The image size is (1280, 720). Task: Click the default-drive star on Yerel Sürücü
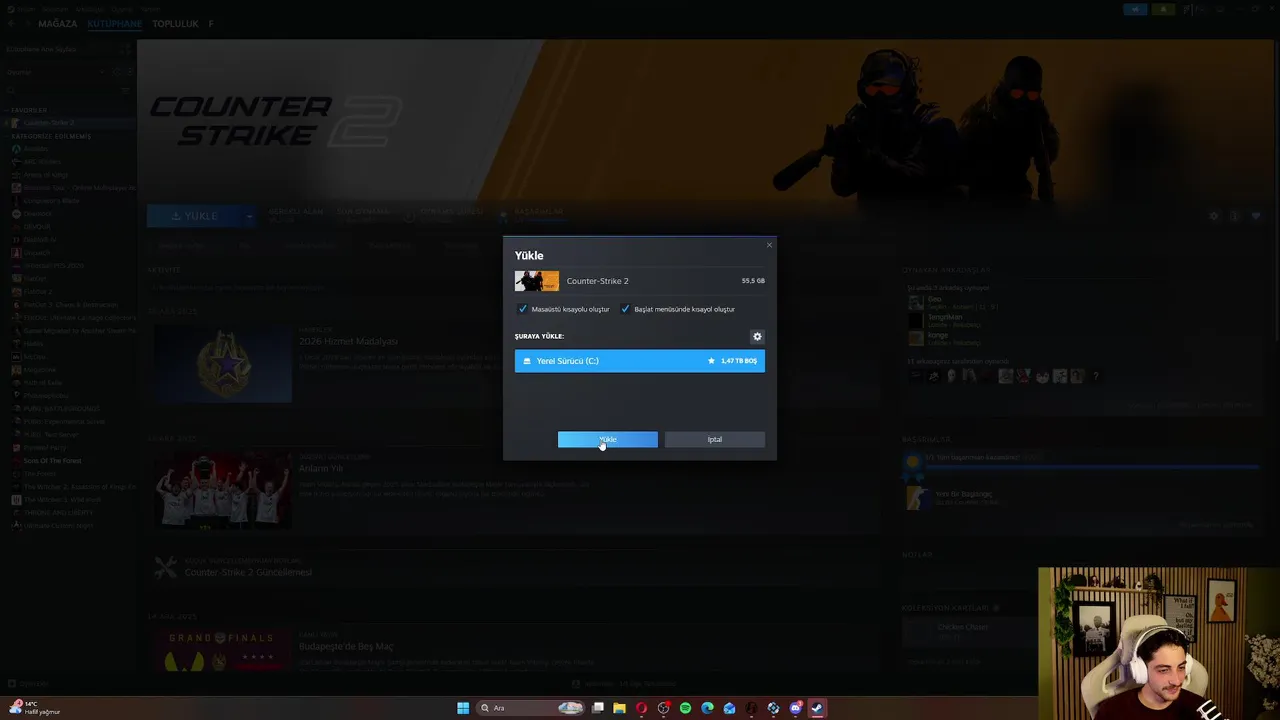pos(711,361)
